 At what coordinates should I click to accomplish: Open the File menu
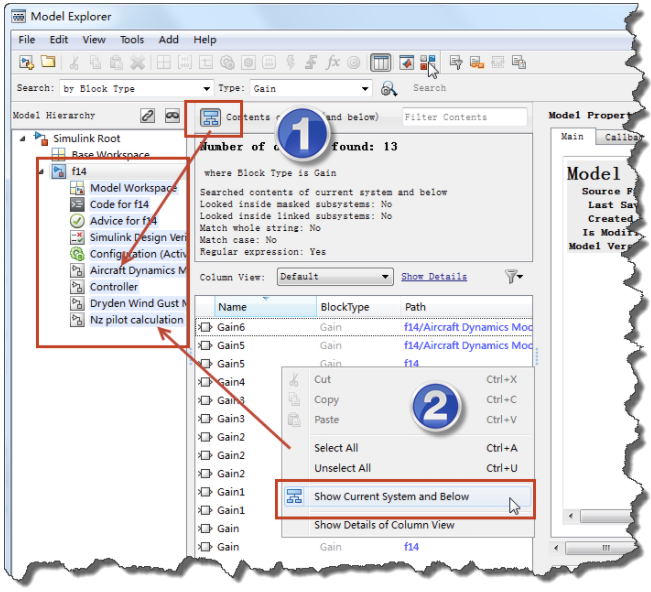(x=27, y=40)
